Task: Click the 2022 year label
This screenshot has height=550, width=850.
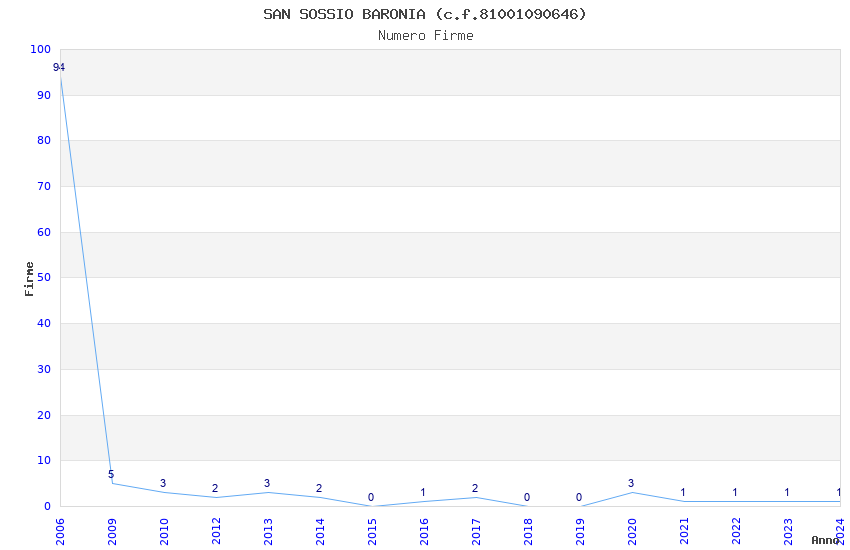Action: [x=736, y=532]
